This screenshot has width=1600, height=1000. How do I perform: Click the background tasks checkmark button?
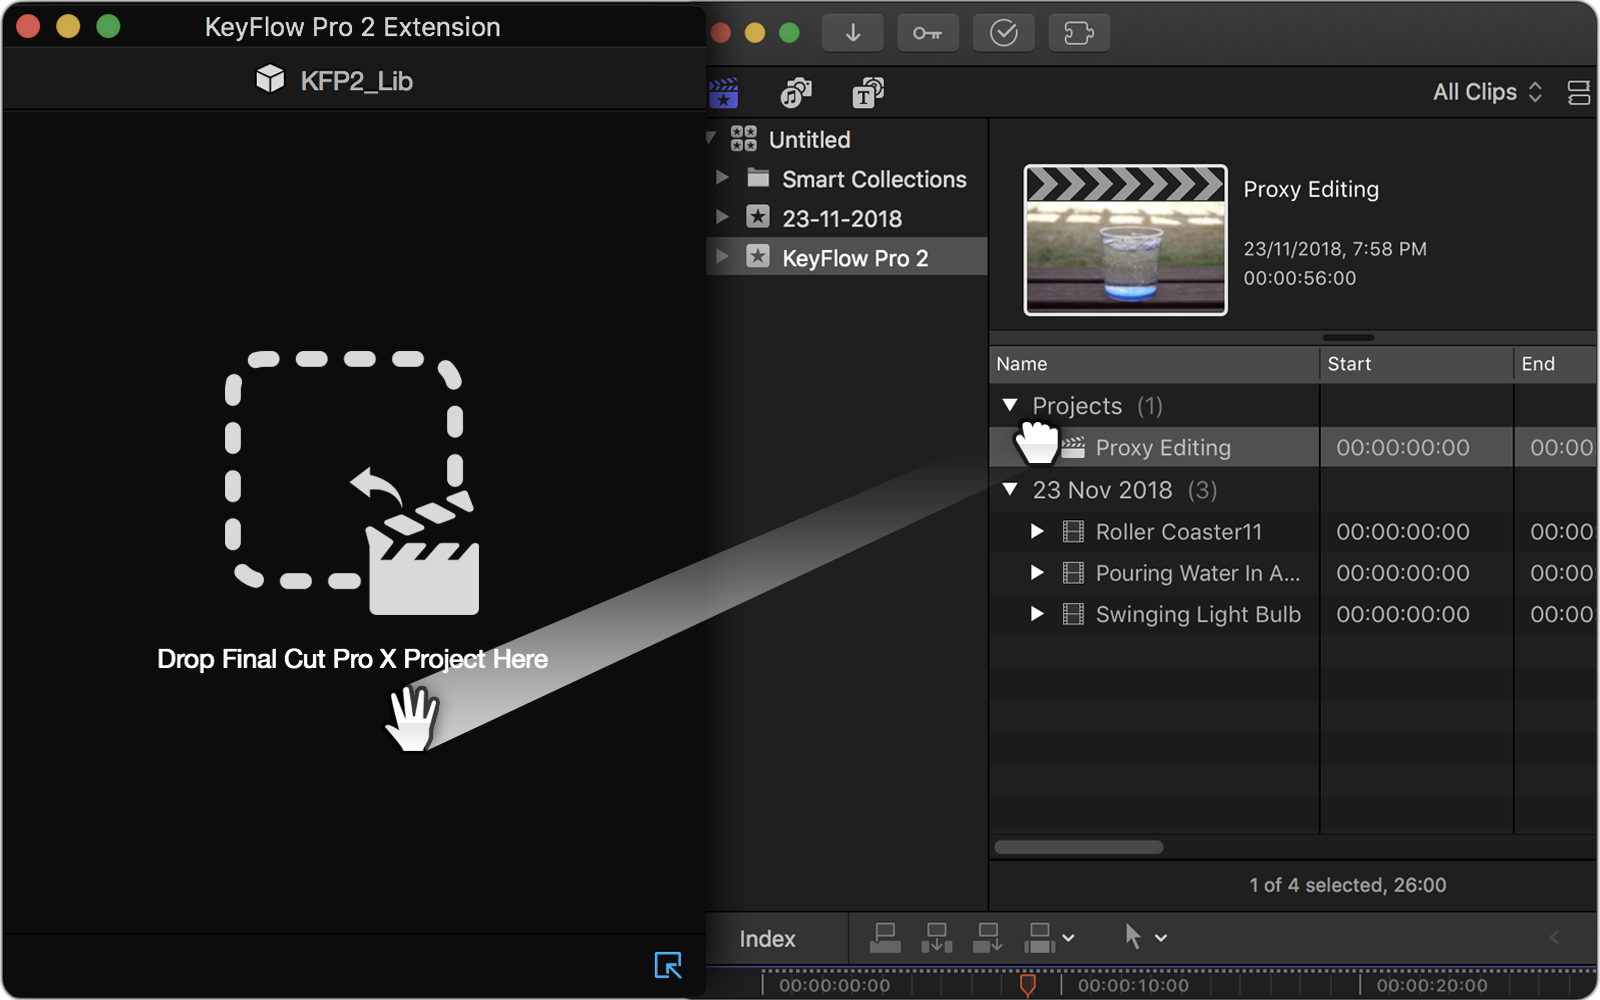[1003, 33]
